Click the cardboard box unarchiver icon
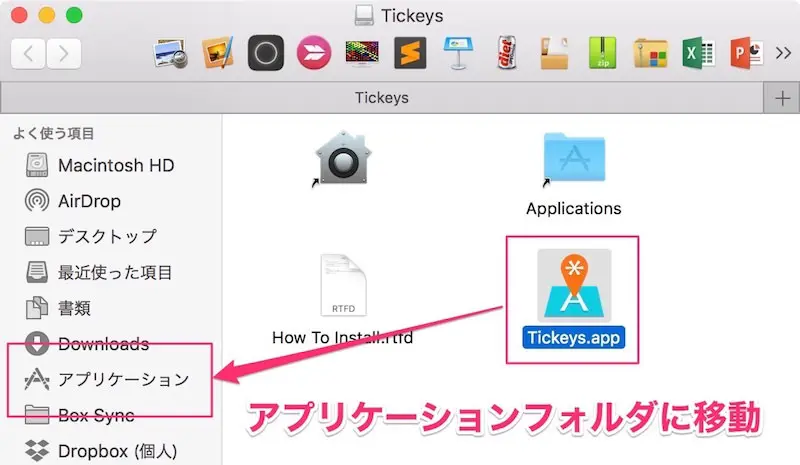Viewport: 800px width, 465px height. coord(555,53)
